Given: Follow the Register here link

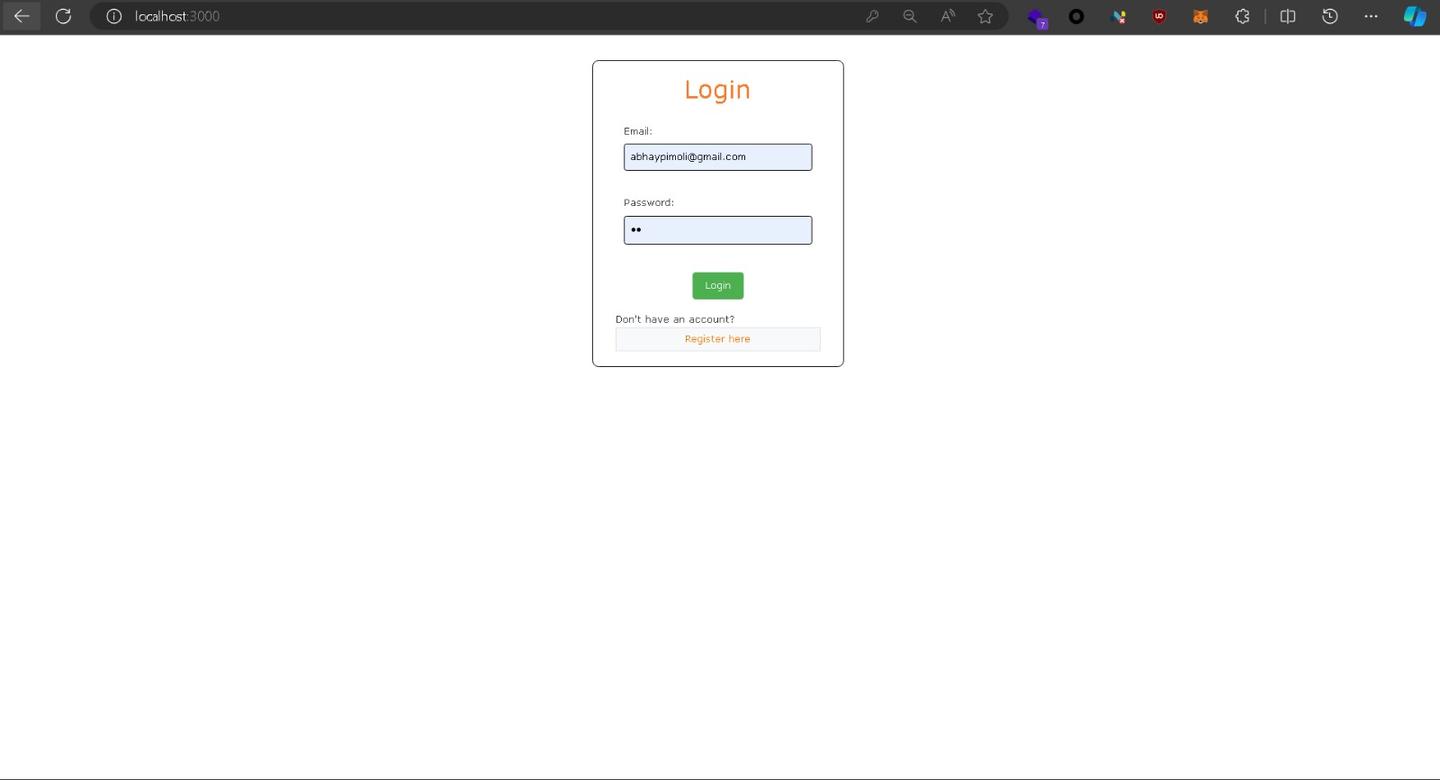Looking at the screenshot, I should point(718,339).
